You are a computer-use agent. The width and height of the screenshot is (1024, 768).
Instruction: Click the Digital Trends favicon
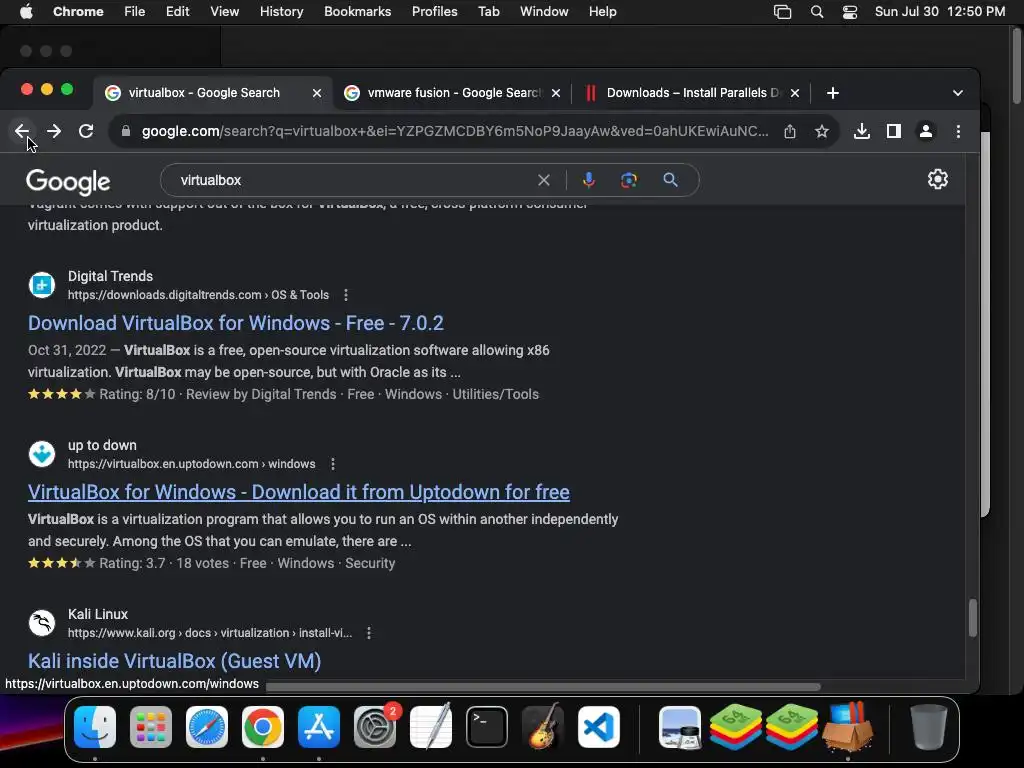point(42,285)
